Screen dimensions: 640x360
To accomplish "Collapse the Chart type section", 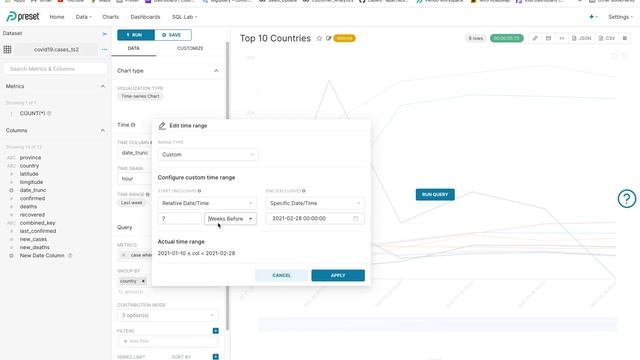I will [x=216, y=71].
